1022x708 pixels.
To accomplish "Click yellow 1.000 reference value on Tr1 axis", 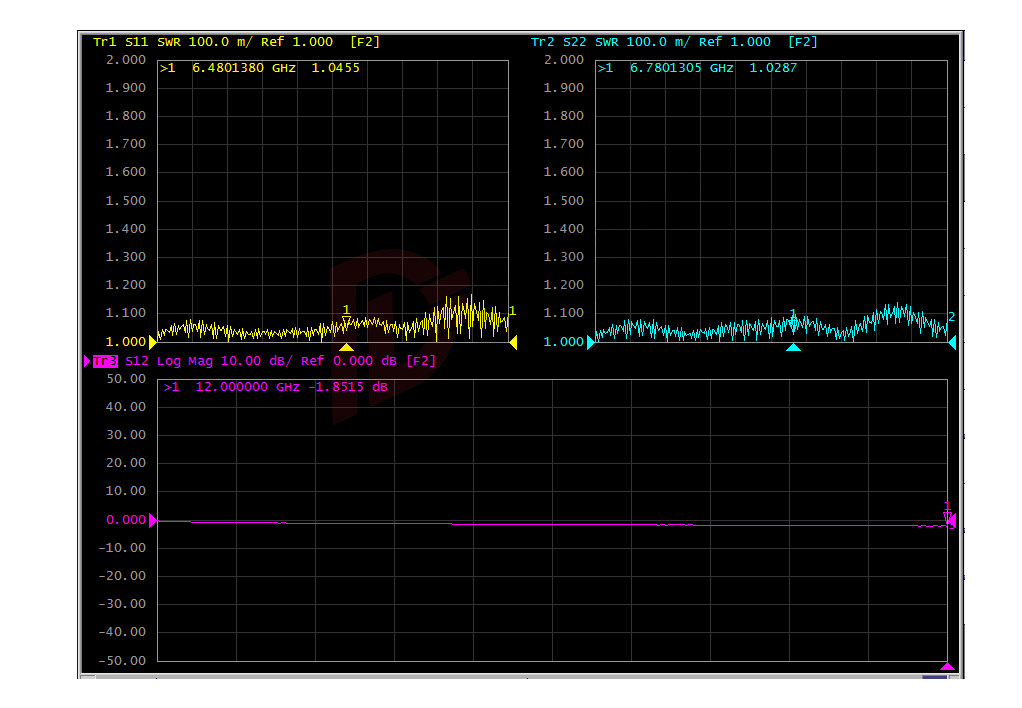I will (x=126, y=342).
